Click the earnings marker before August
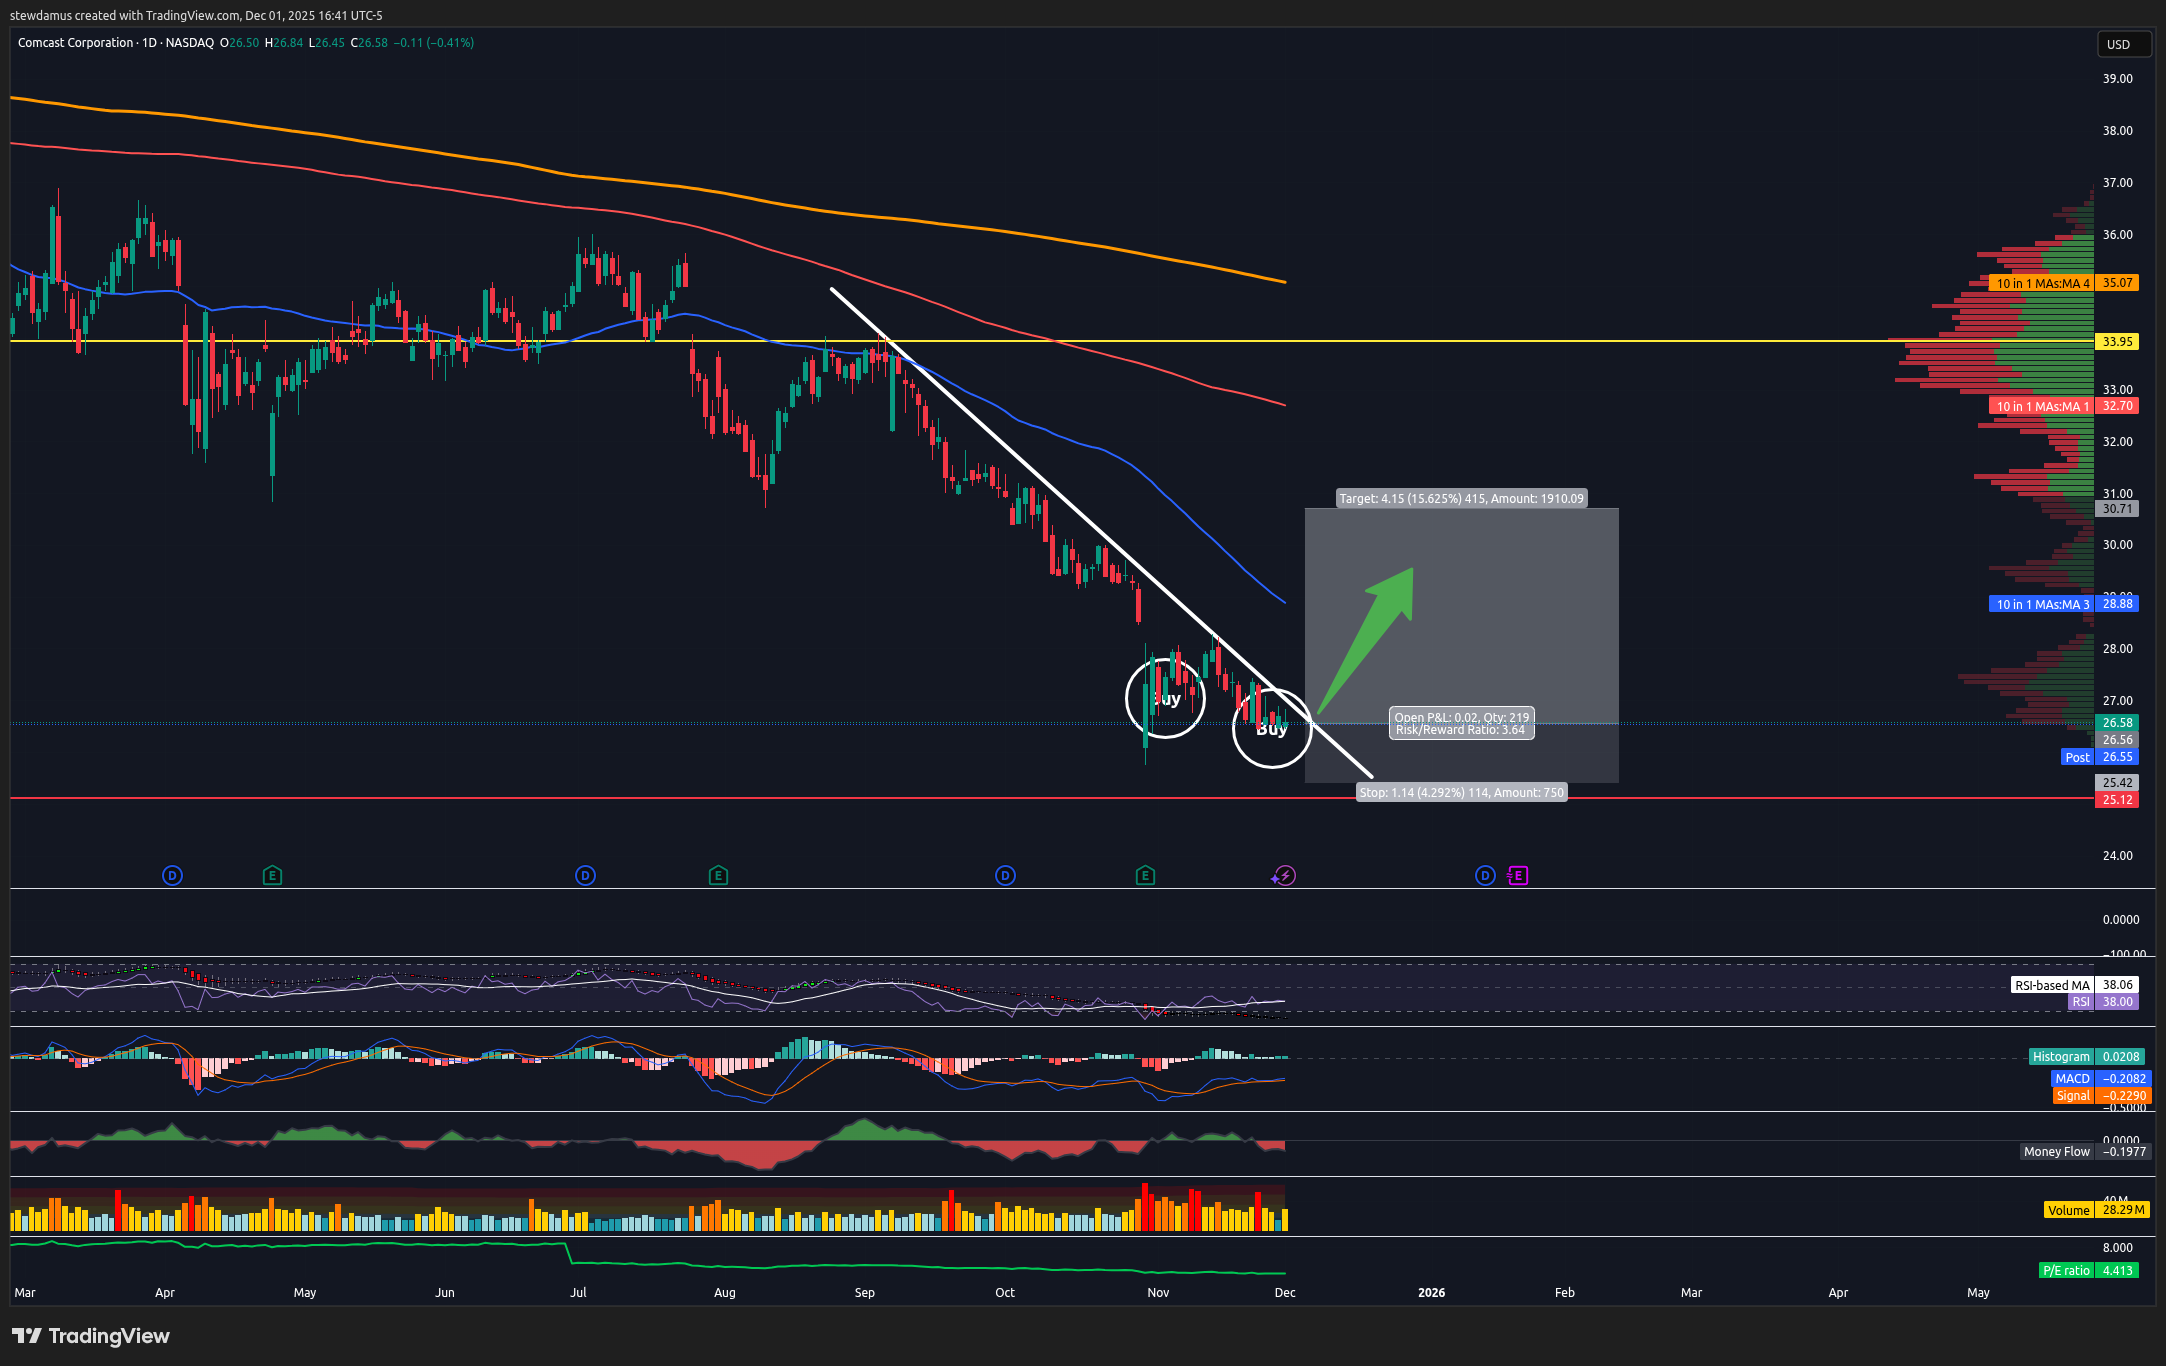 [x=718, y=876]
